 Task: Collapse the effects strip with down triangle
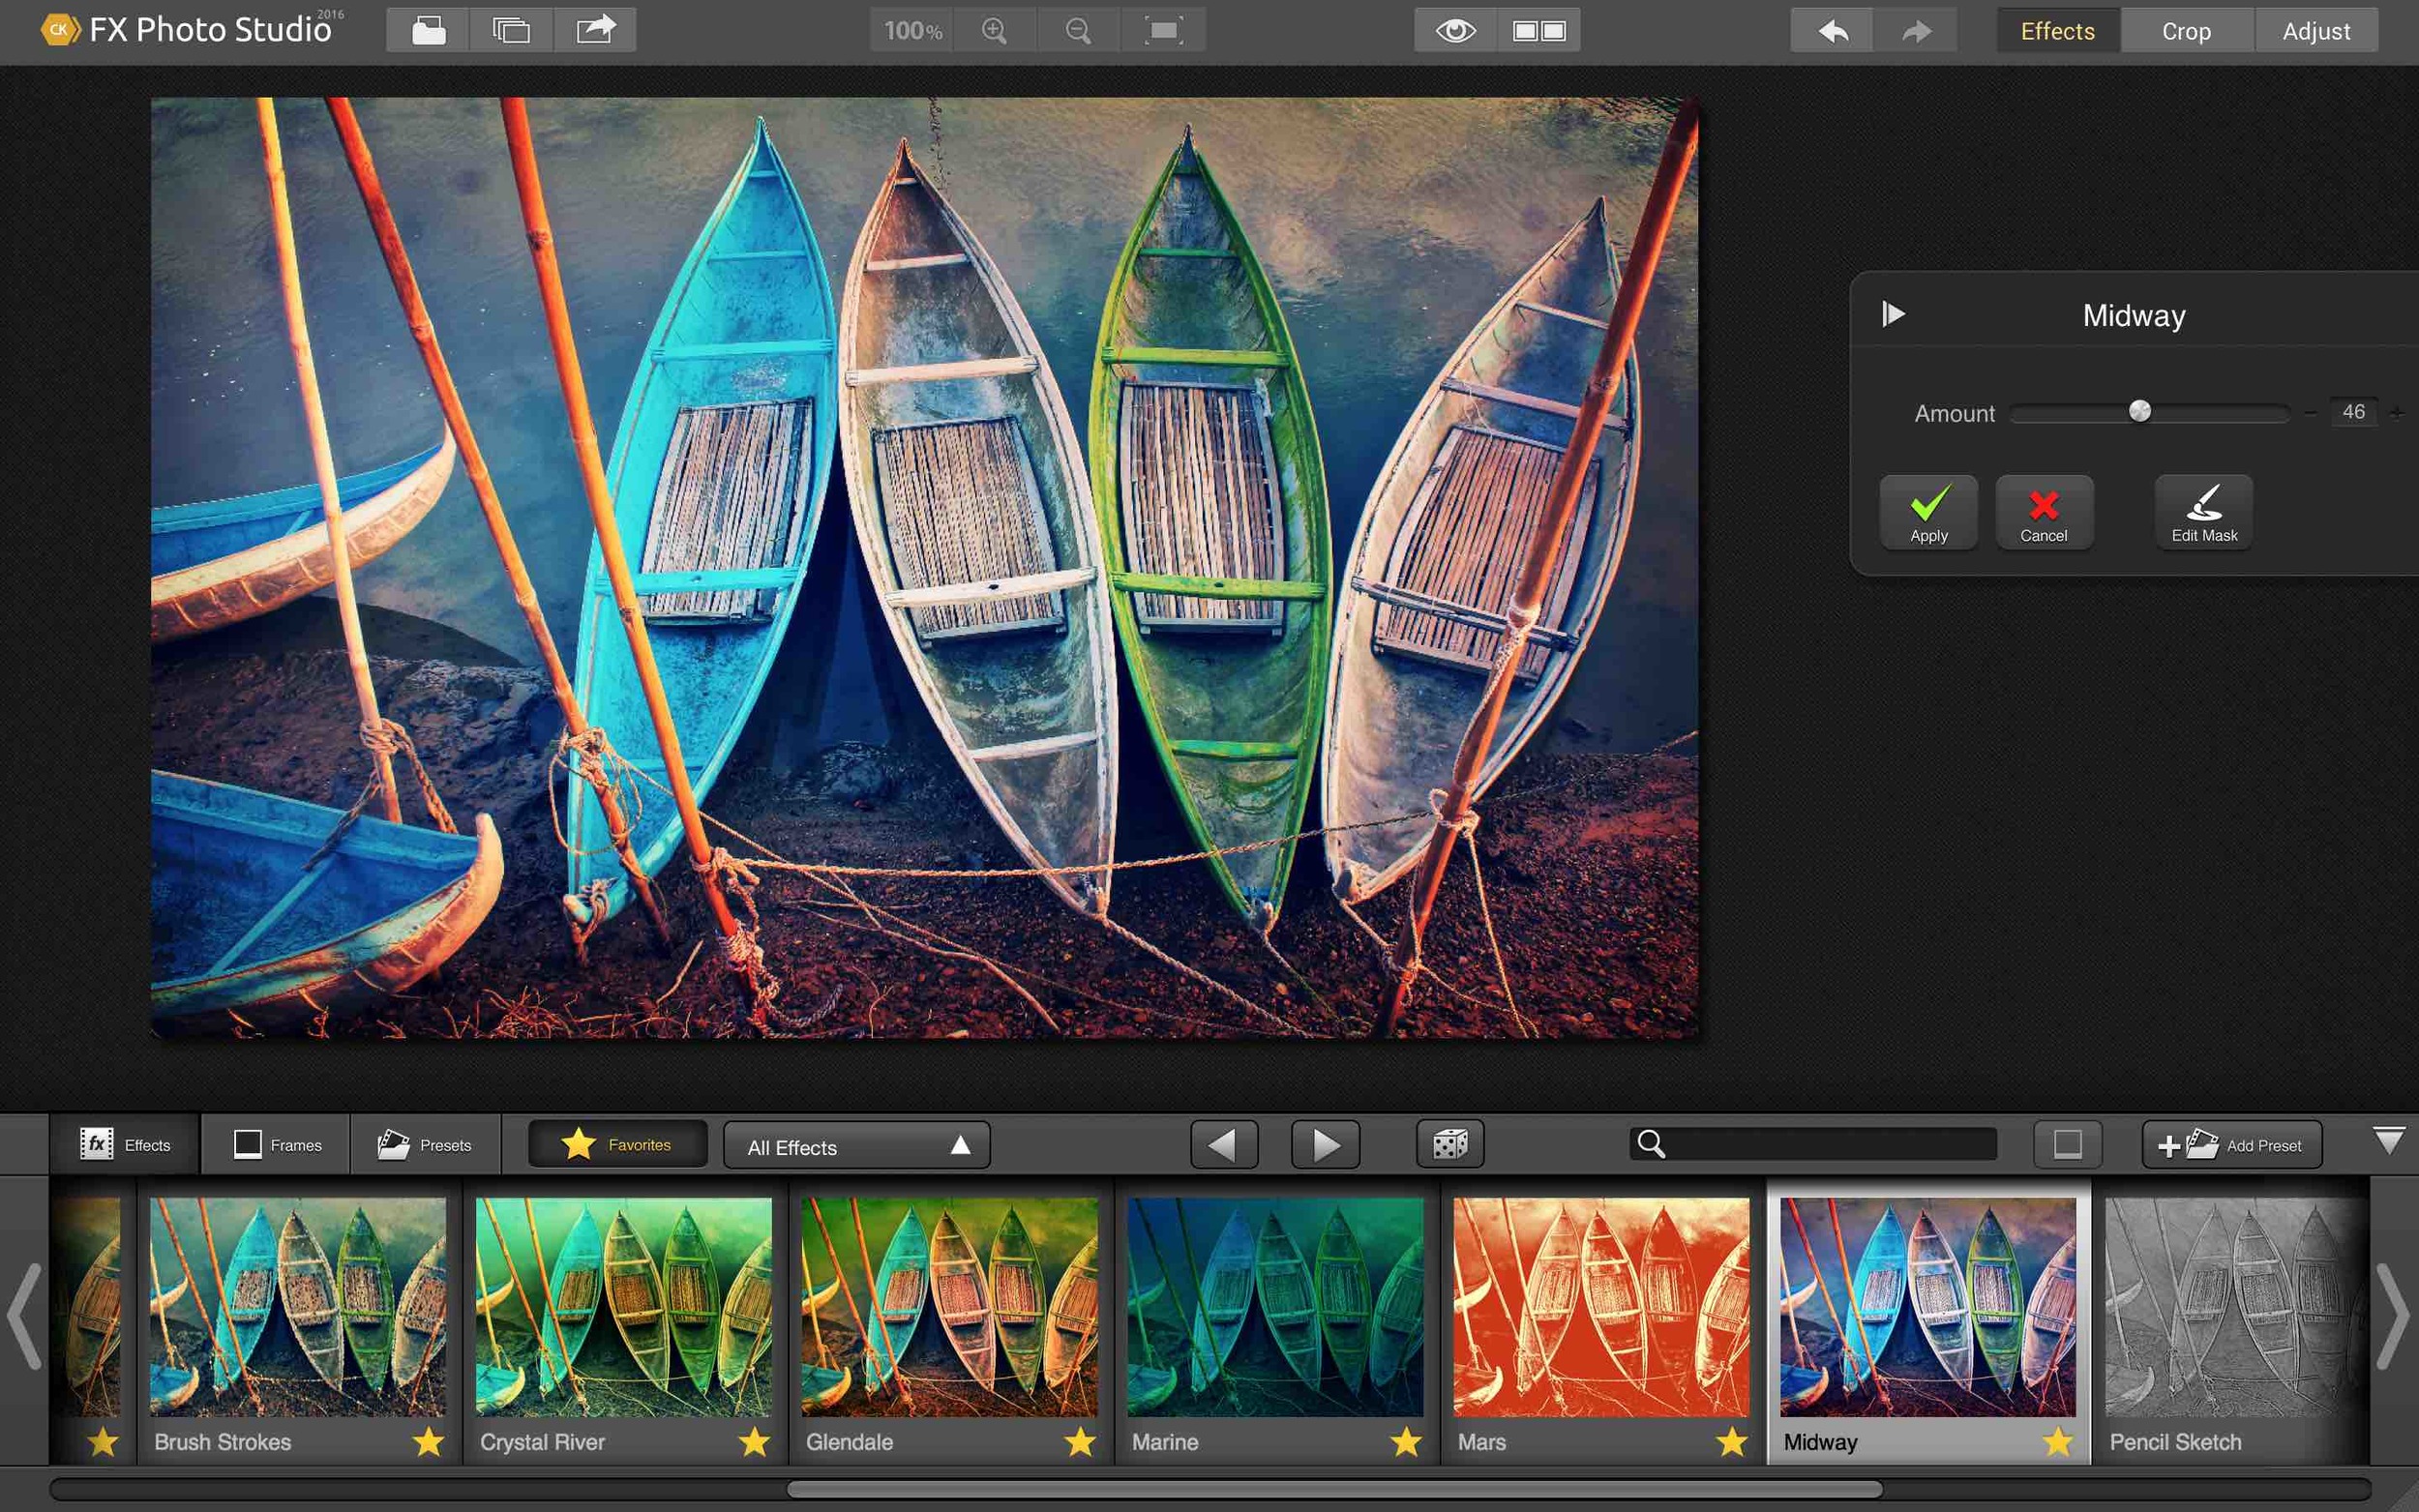pyautogui.click(x=2388, y=1140)
